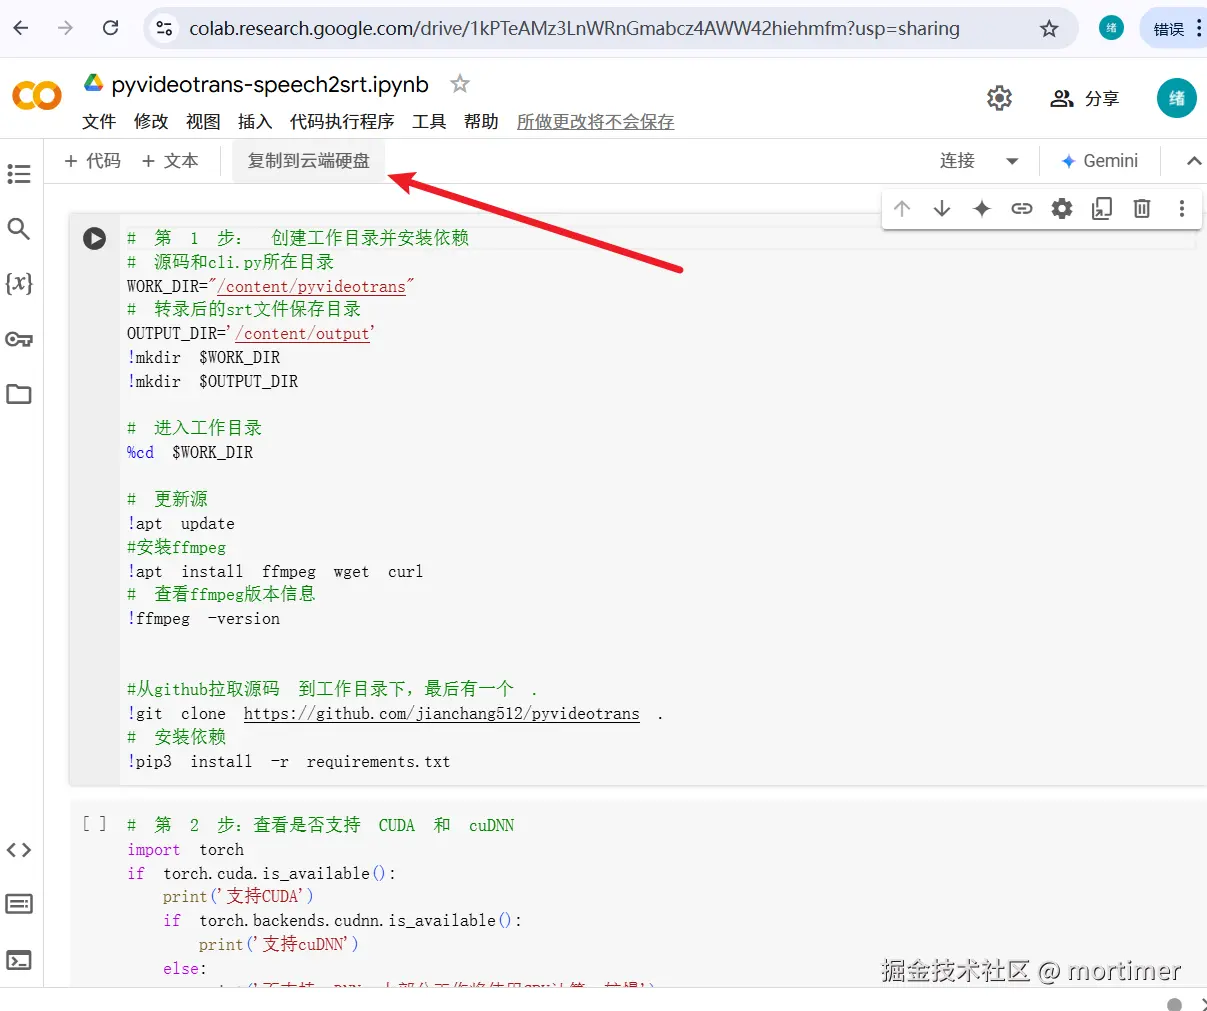
Task: Open the browser profile avatar
Action: [x=1111, y=28]
